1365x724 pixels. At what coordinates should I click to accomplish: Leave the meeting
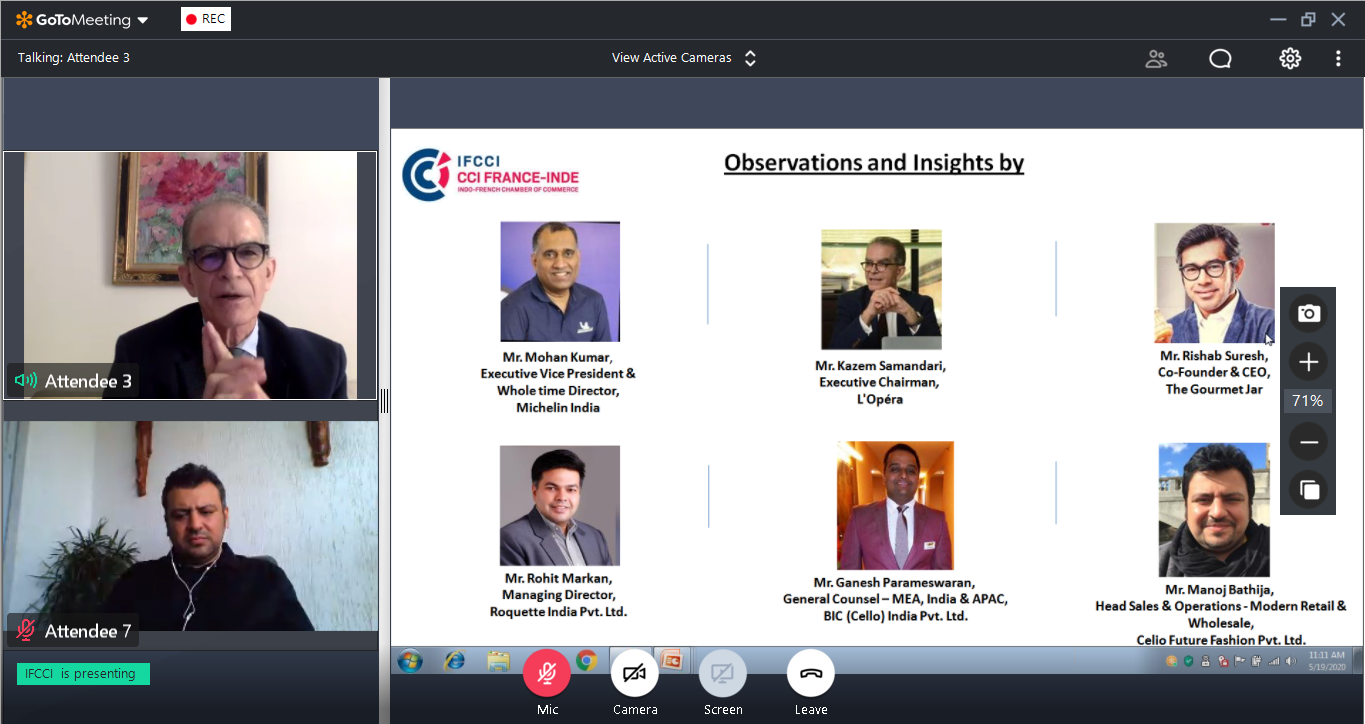[810, 673]
